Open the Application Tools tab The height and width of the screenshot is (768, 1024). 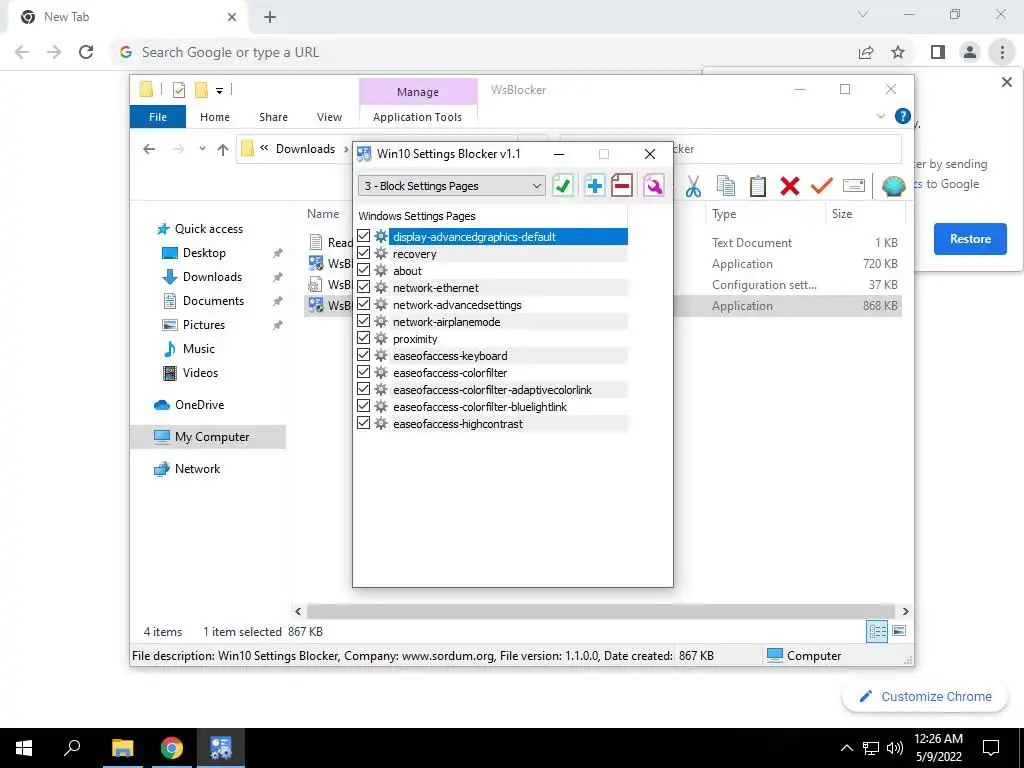pos(417,117)
